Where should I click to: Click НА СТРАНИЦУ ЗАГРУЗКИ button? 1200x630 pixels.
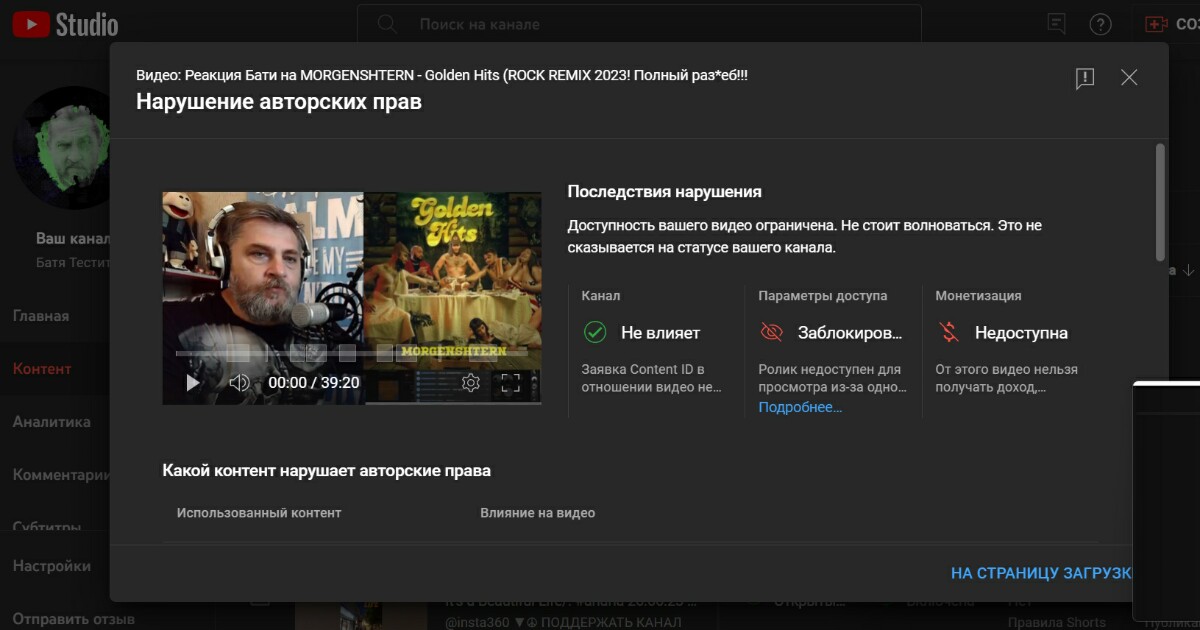point(1041,573)
